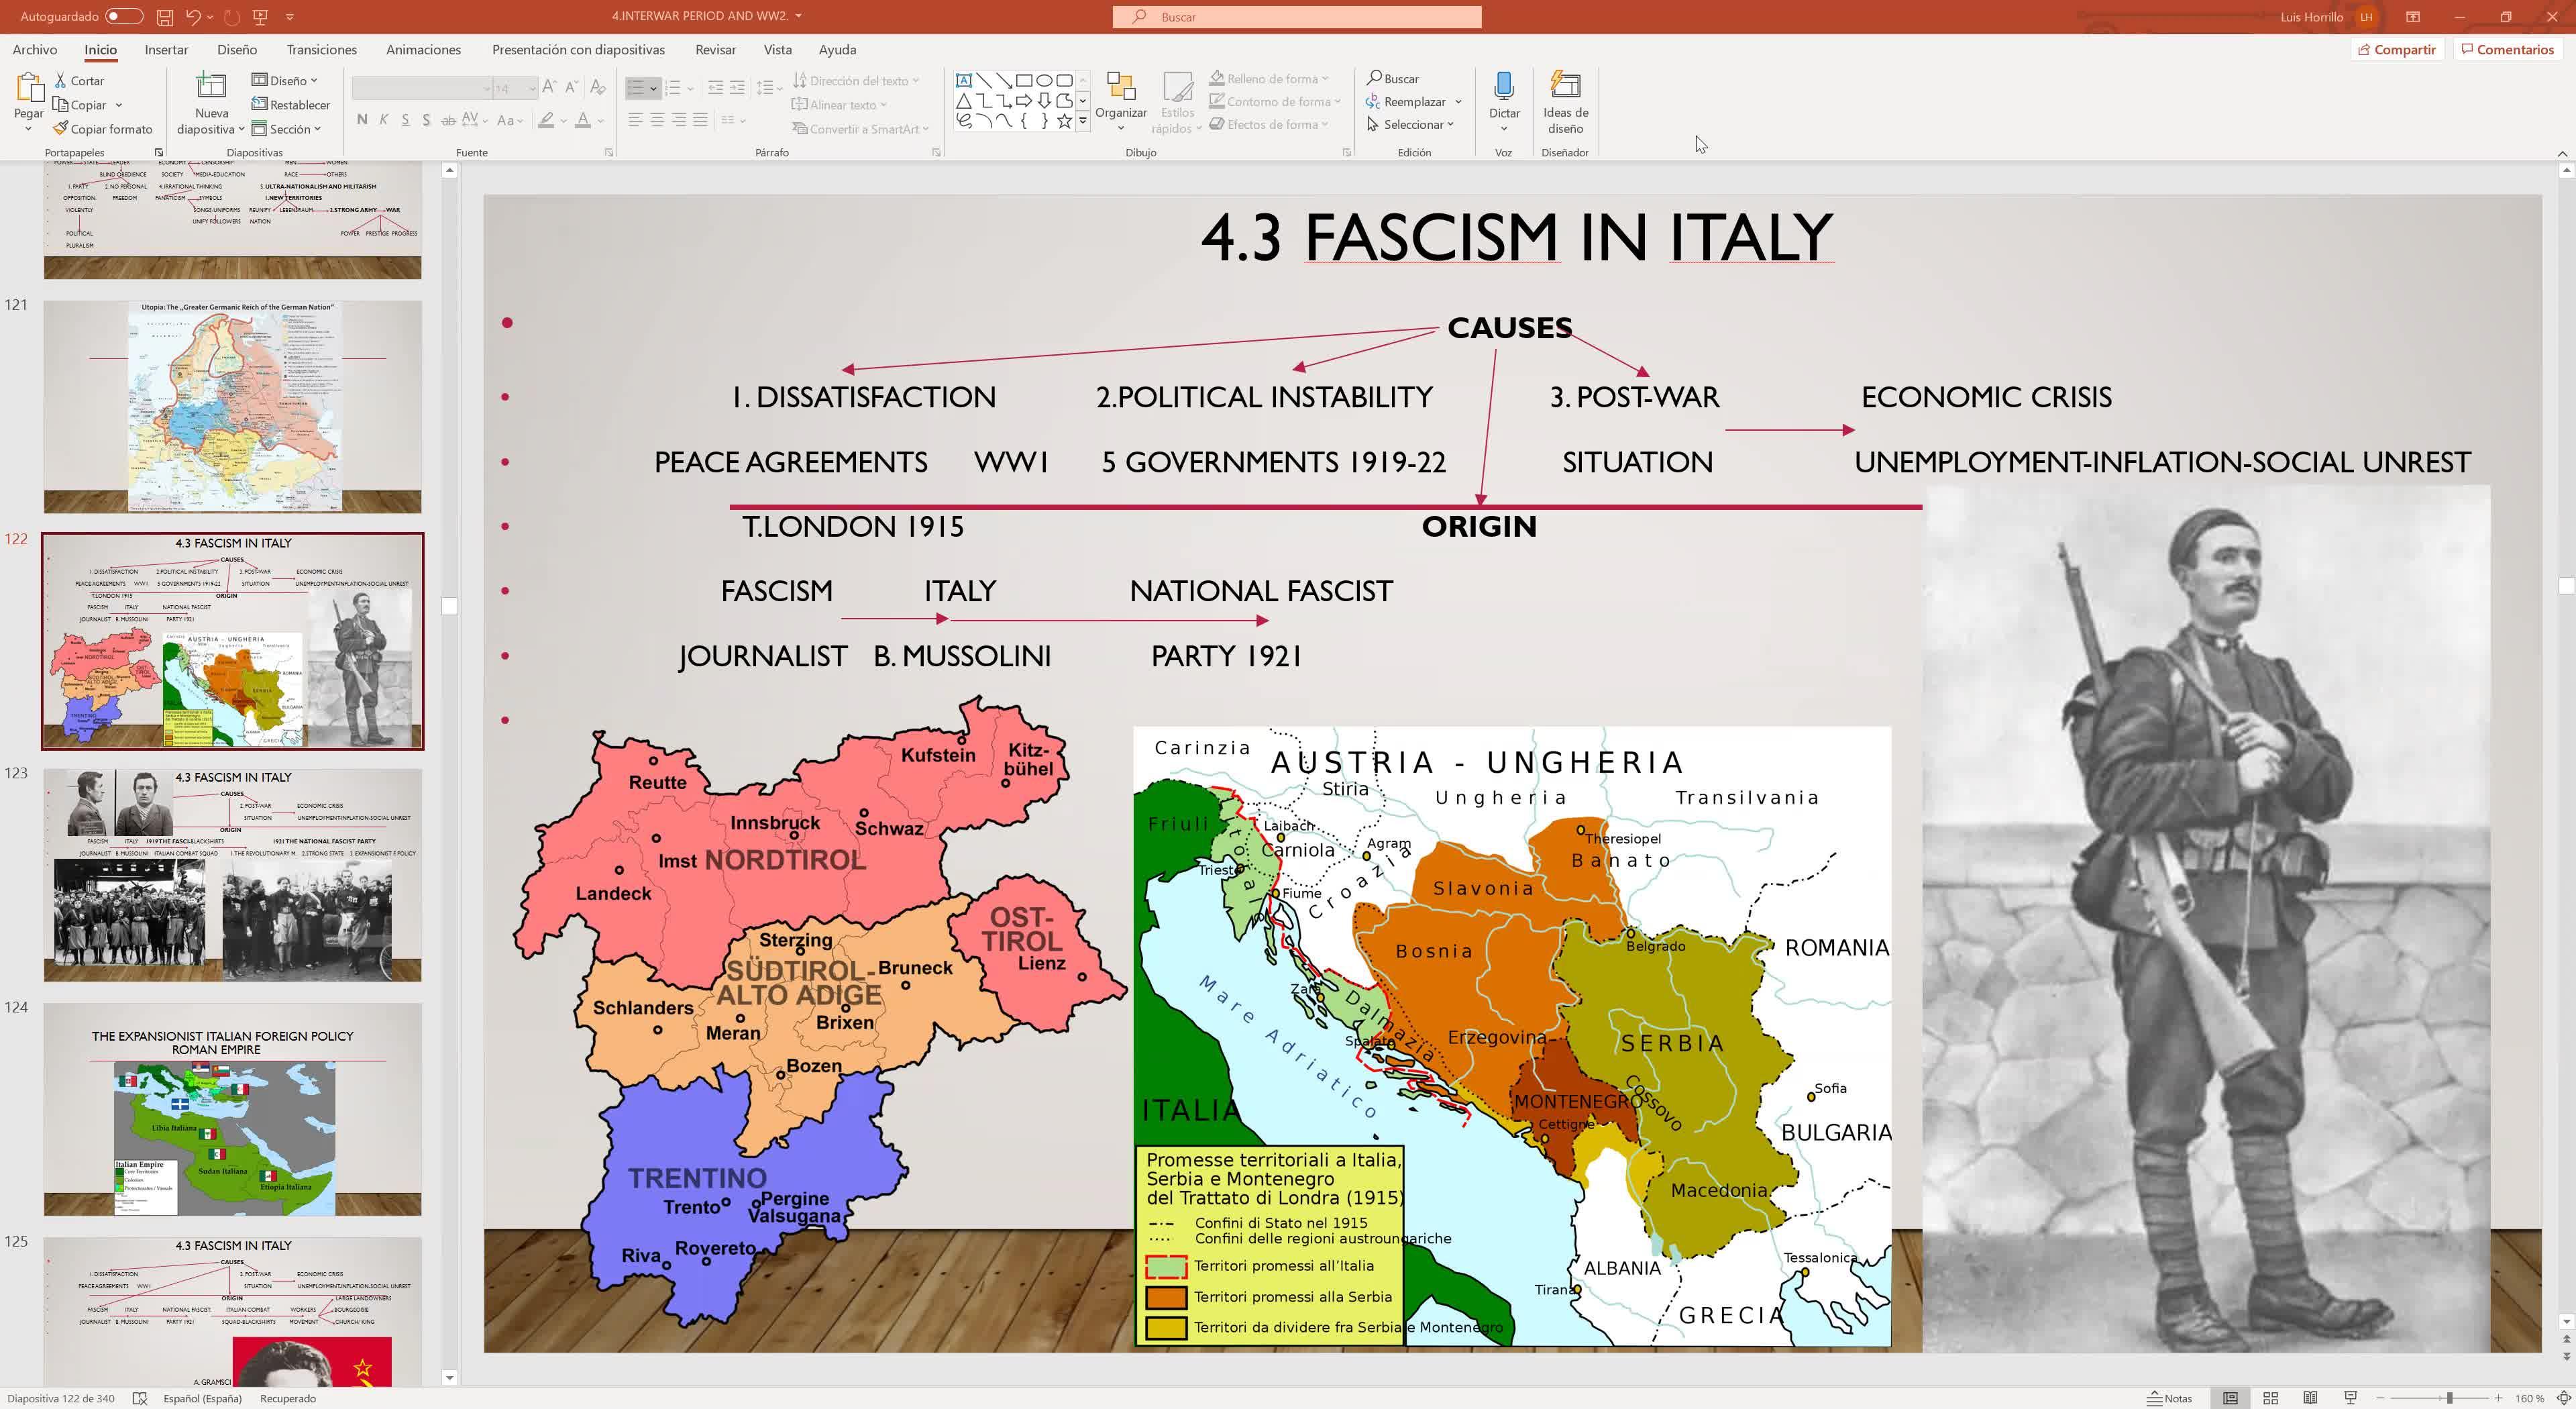Image resolution: width=2576 pixels, height=1409 pixels.
Task: Open the Animaciones tab
Action: [x=423, y=49]
